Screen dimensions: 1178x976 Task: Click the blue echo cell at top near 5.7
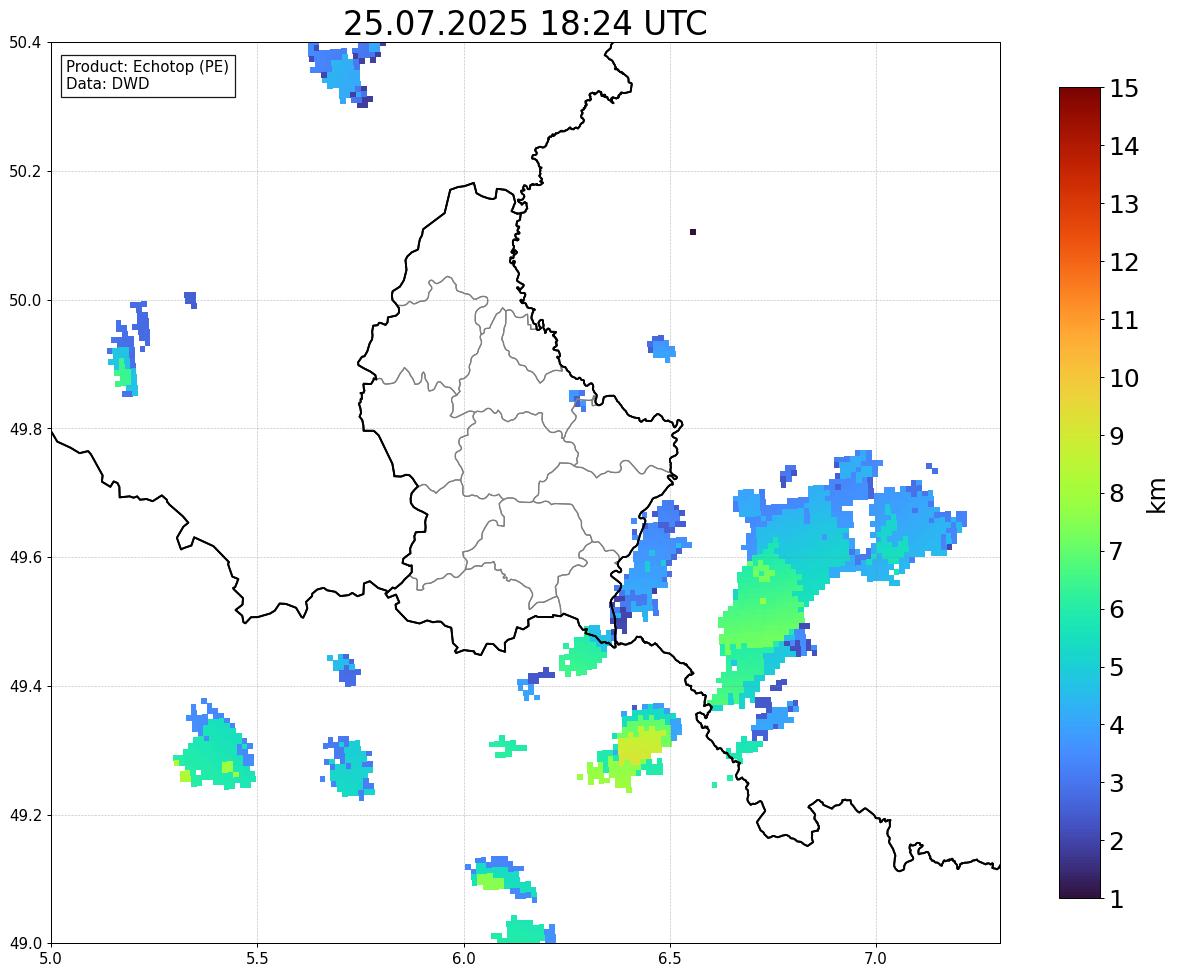pos(346,73)
